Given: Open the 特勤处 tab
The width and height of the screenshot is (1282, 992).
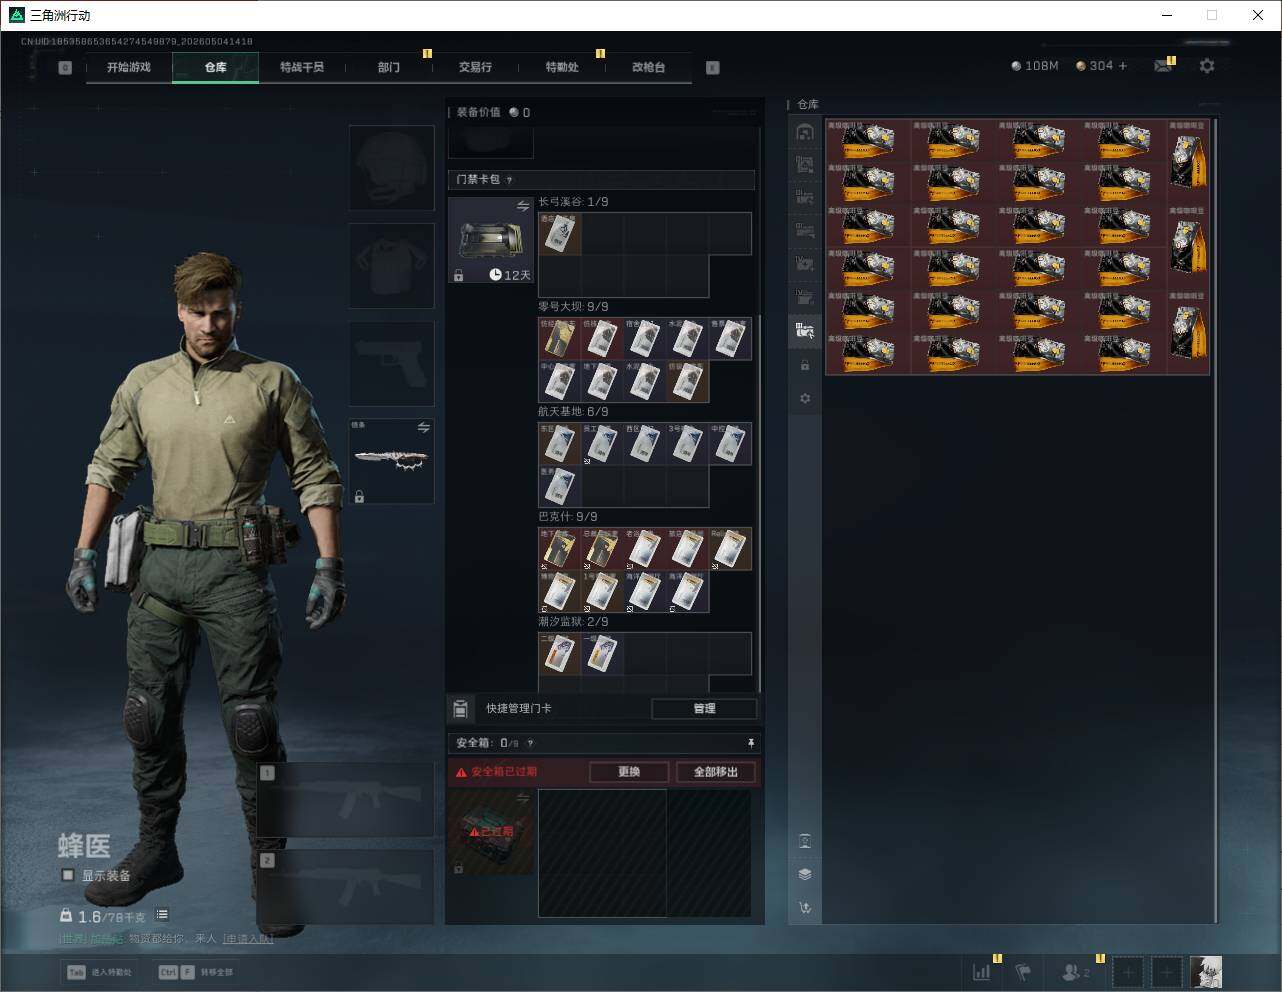Looking at the screenshot, I should click(562, 67).
